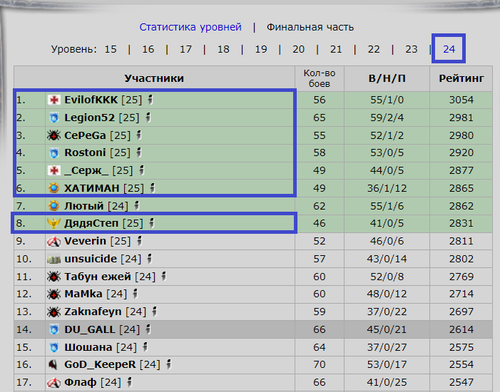Click the red clan icon beside Veverin
500x392 pixels.
click(x=54, y=241)
